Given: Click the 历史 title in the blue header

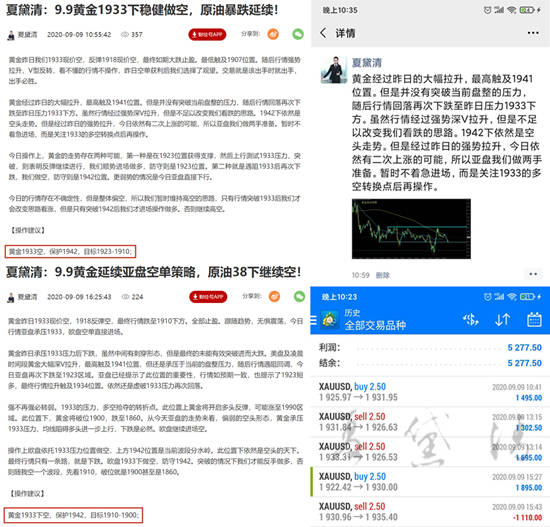Looking at the screenshot, I should (x=352, y=313).
